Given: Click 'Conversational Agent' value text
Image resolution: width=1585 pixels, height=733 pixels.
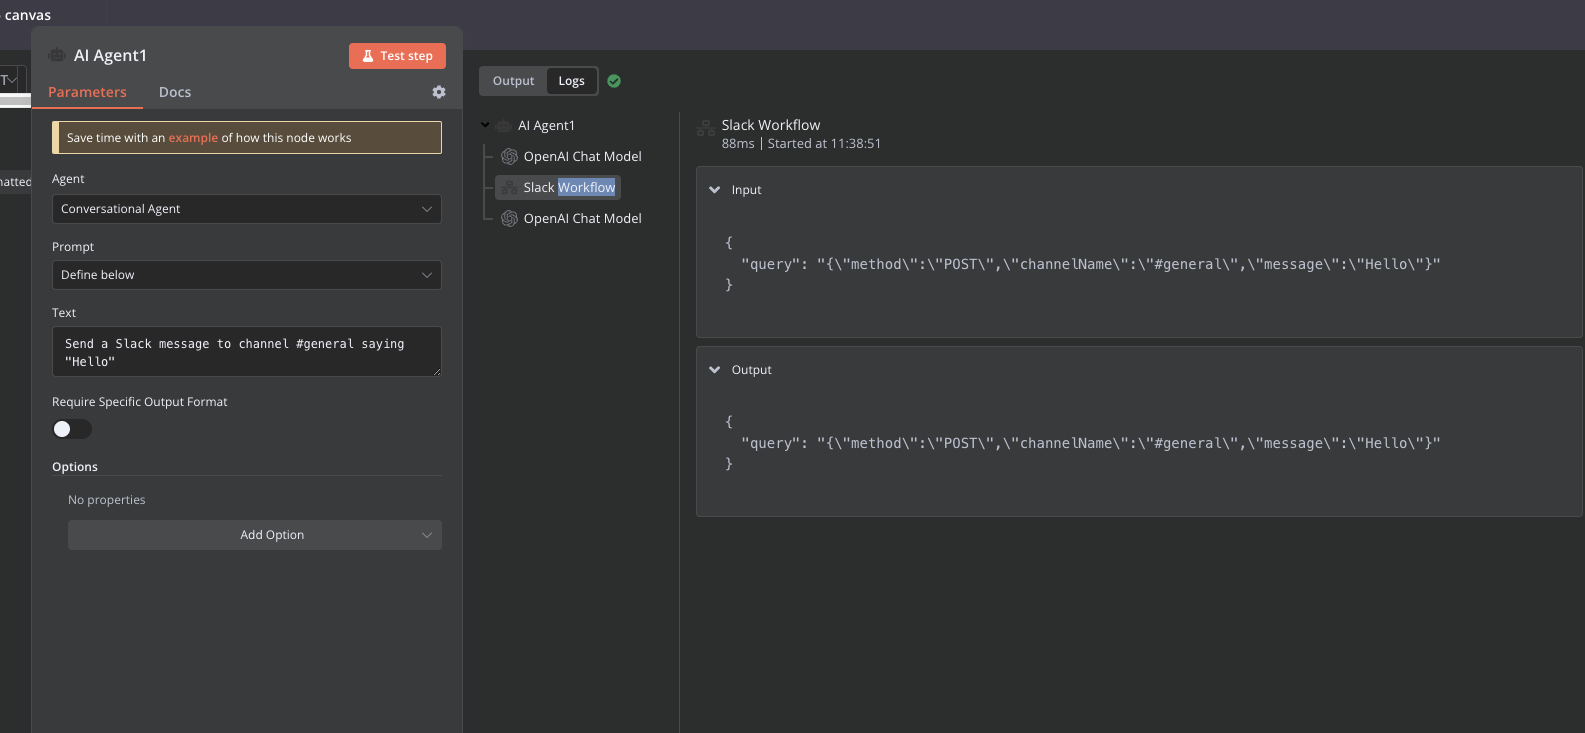Looking at the screenshot, I should [x=121, y=209].
